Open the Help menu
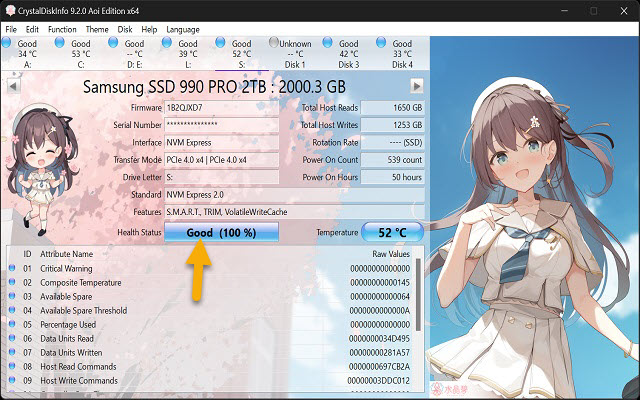The image size is (640, 400). tap(149, 29)
